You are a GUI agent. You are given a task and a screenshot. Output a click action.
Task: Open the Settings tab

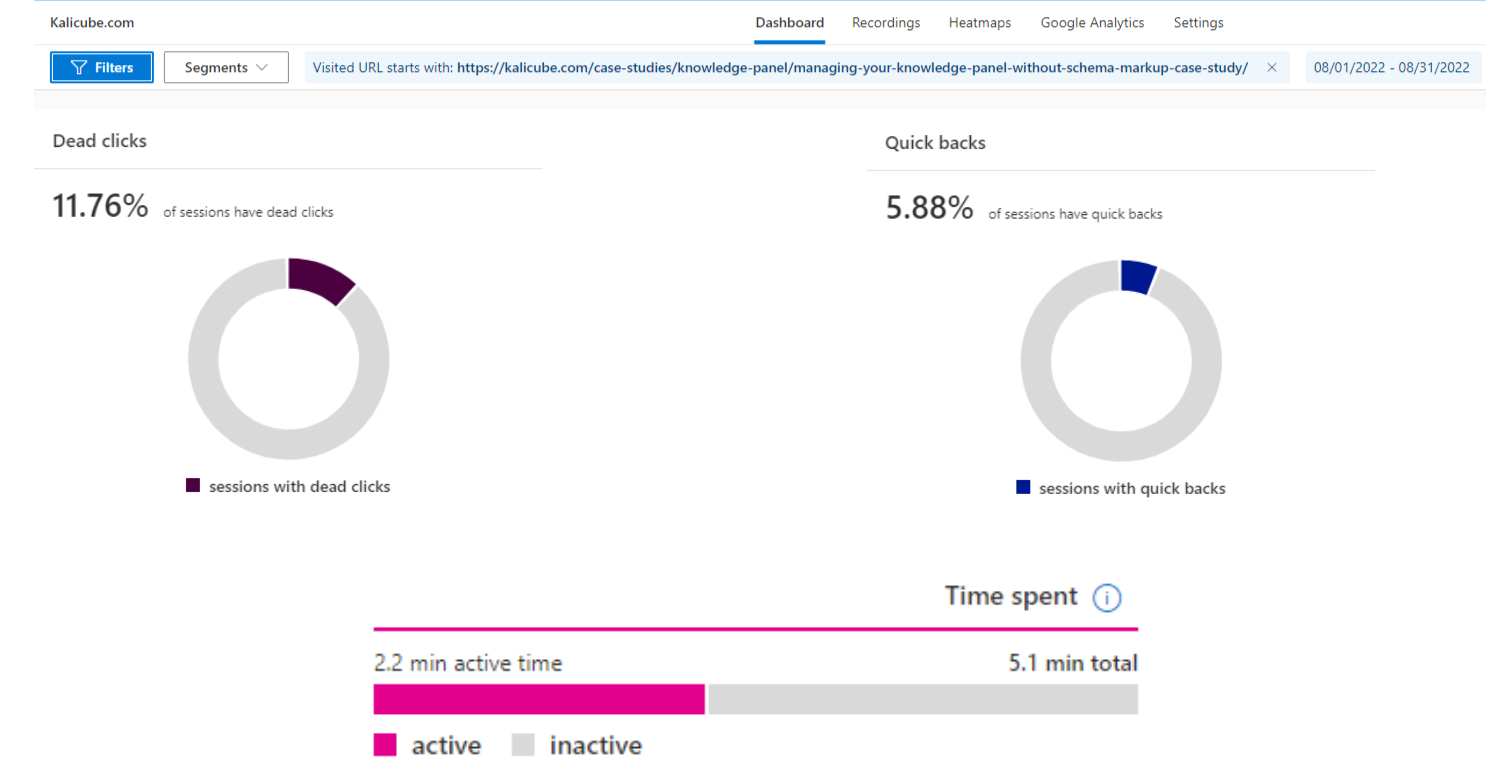point(1198,23)
